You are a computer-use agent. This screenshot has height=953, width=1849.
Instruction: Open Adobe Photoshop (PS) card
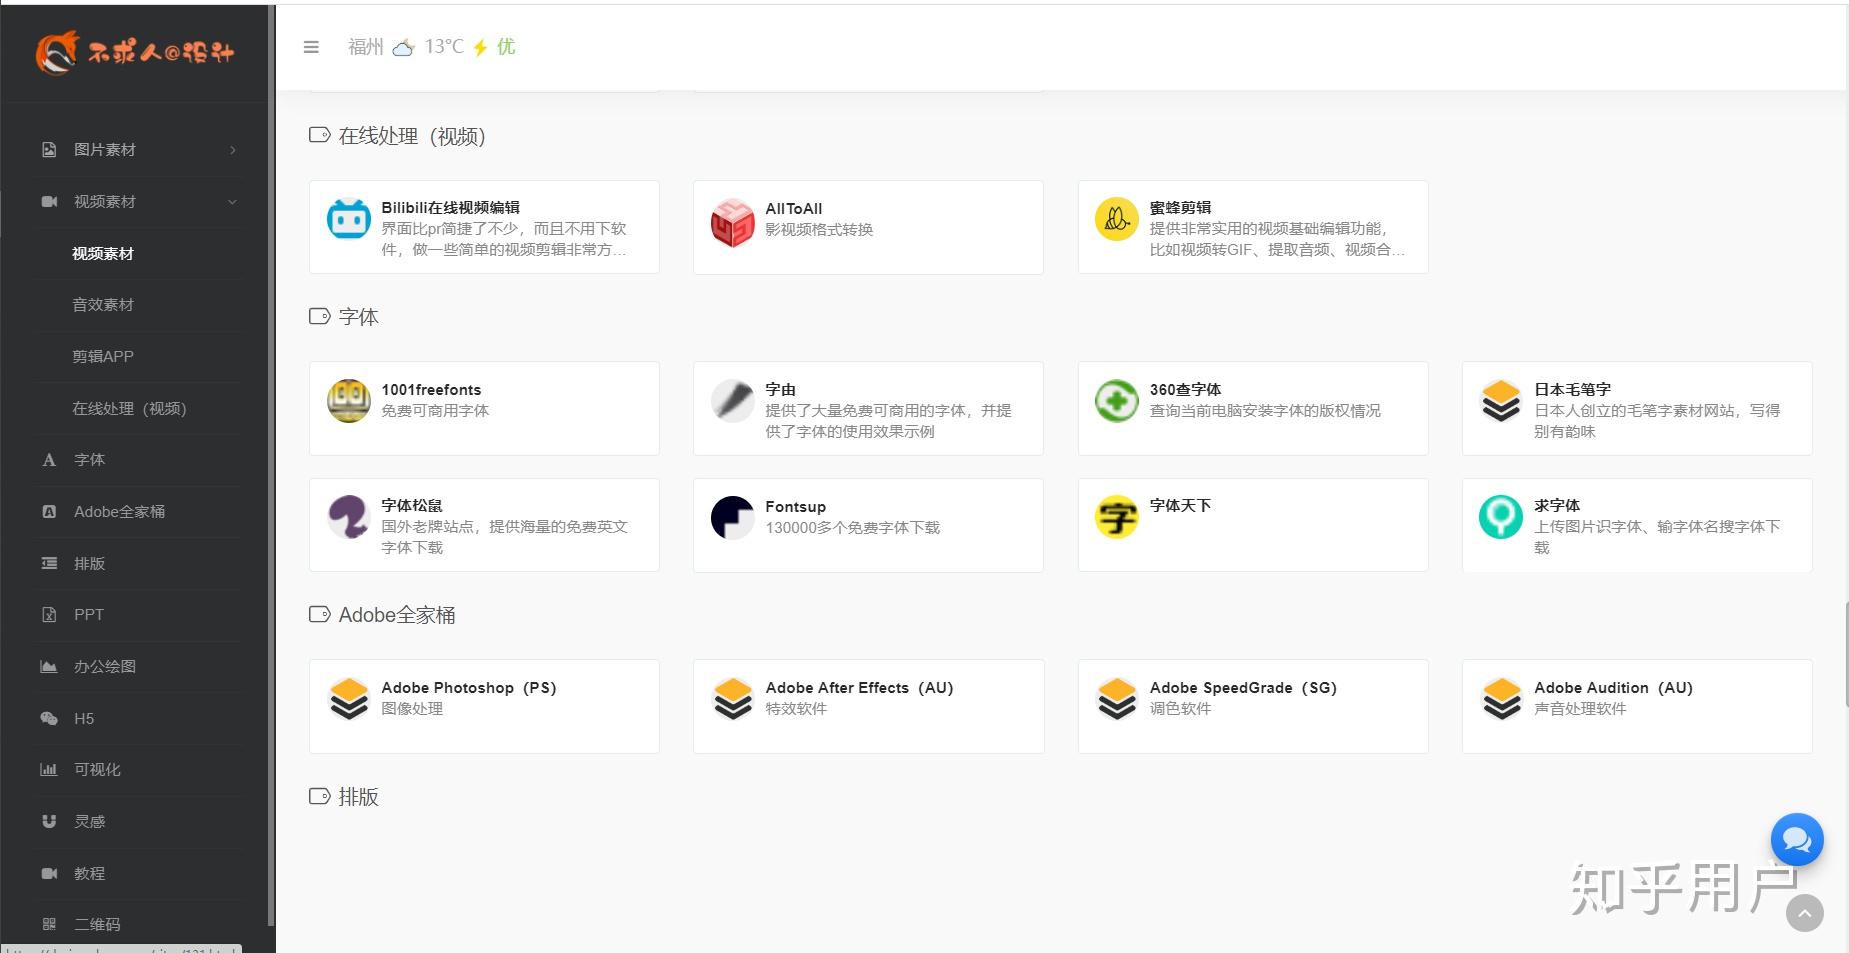[x=484, y=706]
